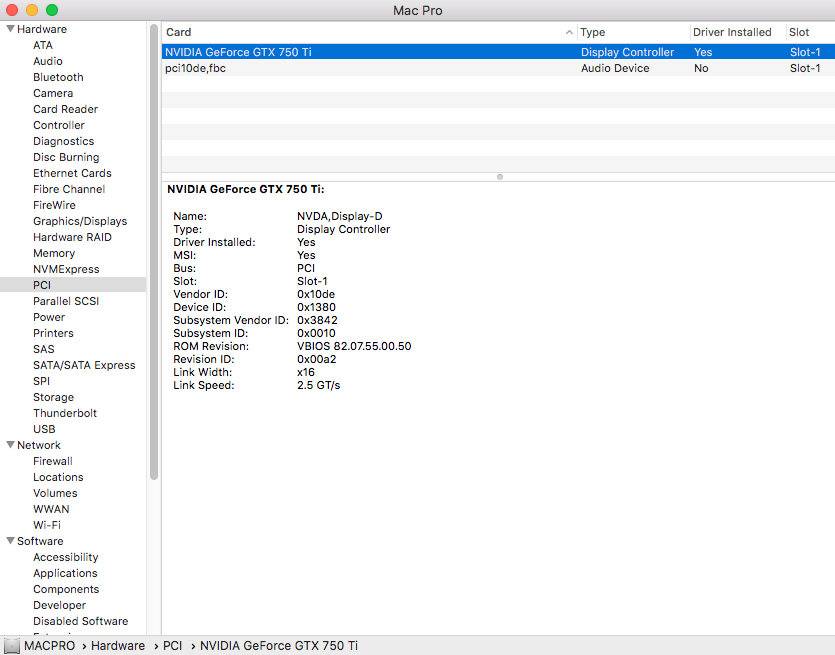Select Controller in the sidebar
The image size is (835, 655).
point(59,125)
